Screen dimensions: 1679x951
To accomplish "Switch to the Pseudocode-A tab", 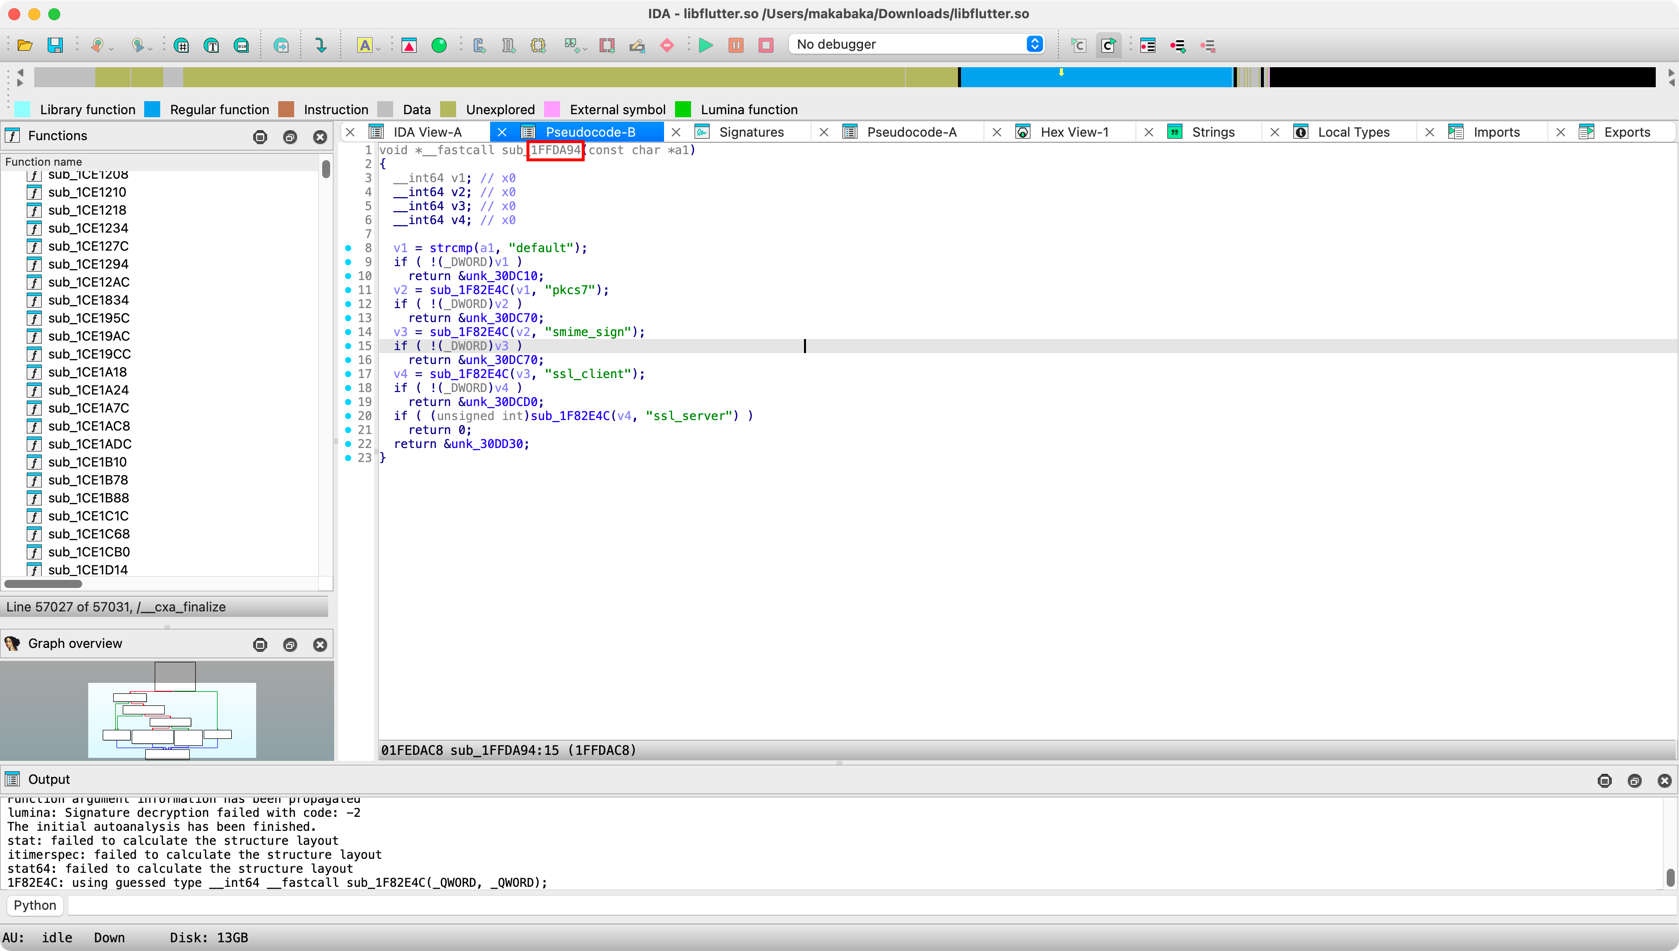I will (911, 132).
